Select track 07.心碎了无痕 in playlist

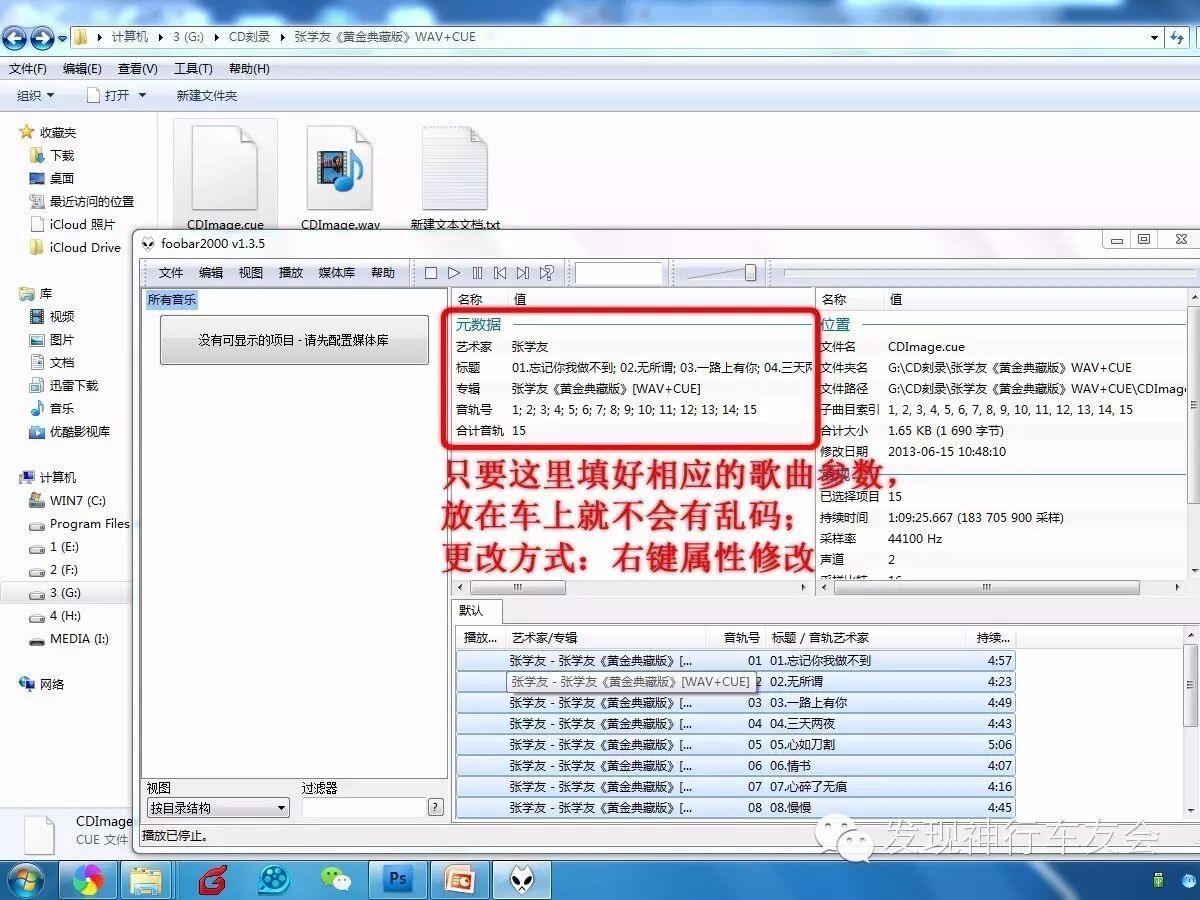click(x=735, y=786)
